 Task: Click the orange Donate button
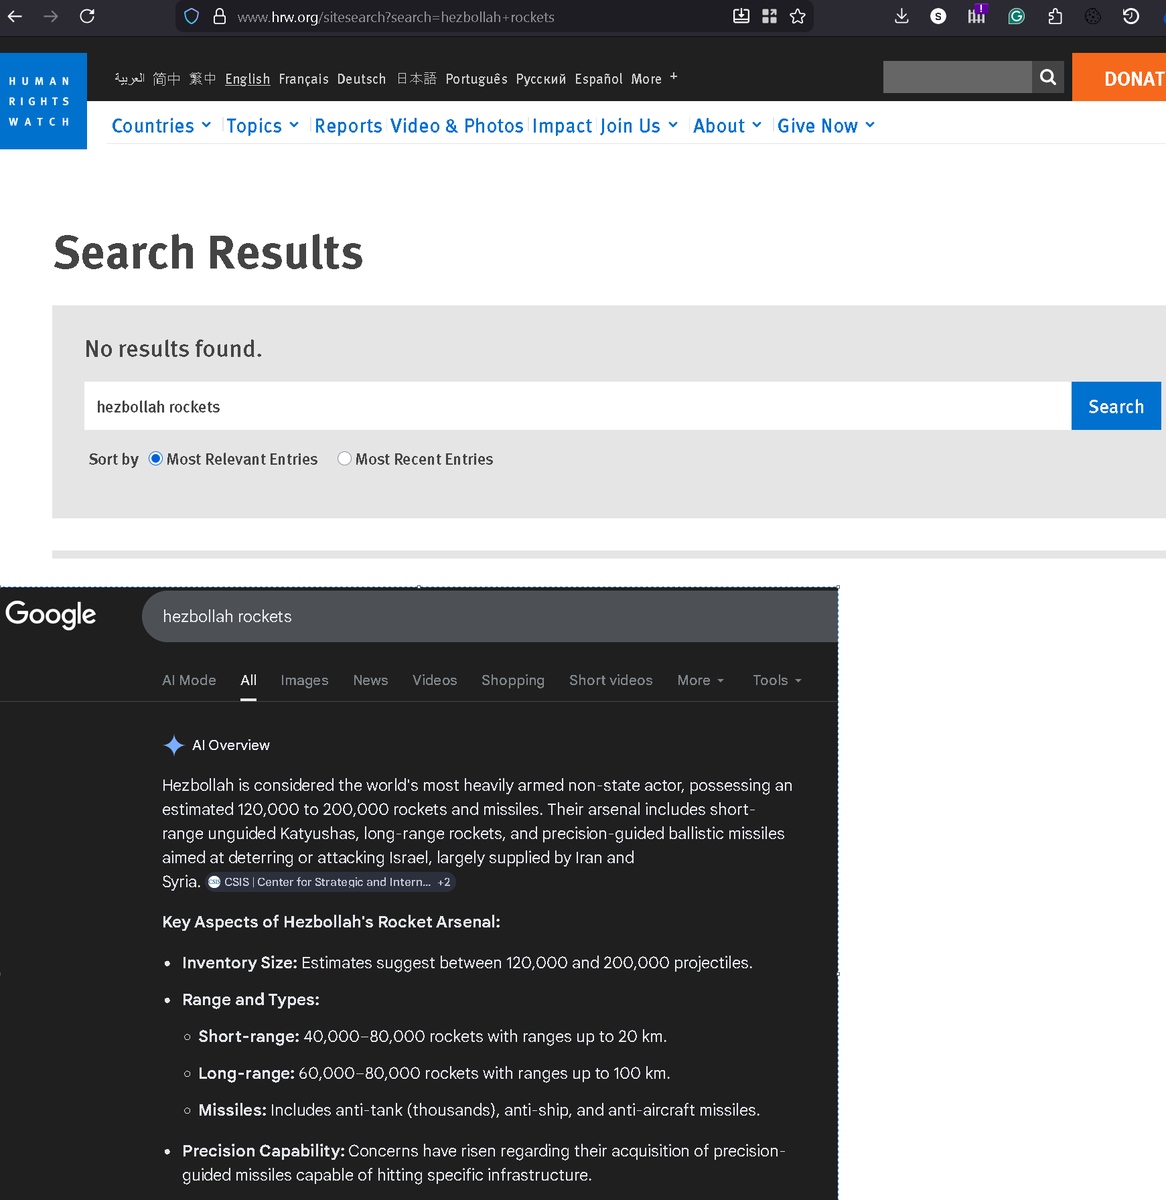pos(1119,77)
